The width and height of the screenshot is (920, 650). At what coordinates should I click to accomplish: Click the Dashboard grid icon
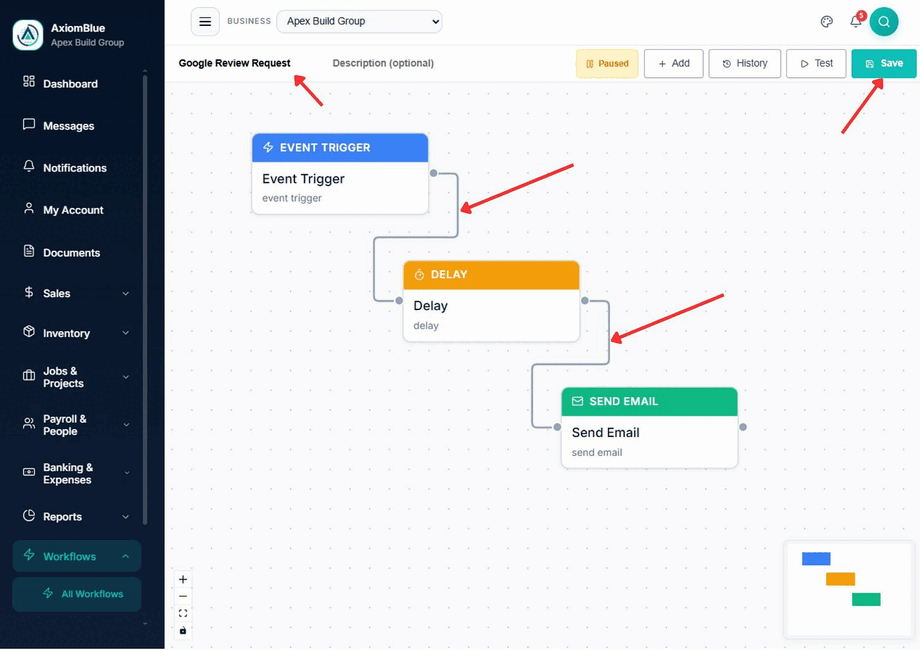click(29, 82)
